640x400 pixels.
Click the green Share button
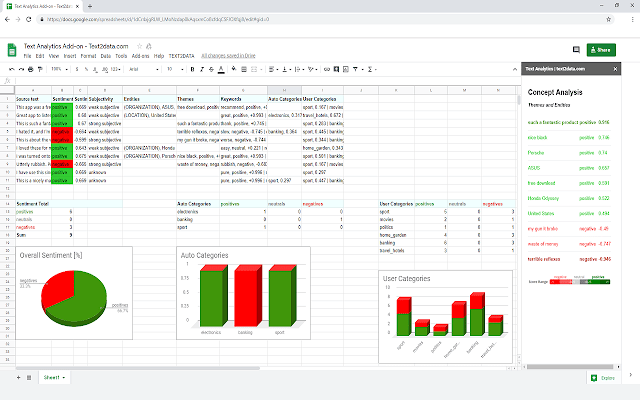(x=601, y=49)
